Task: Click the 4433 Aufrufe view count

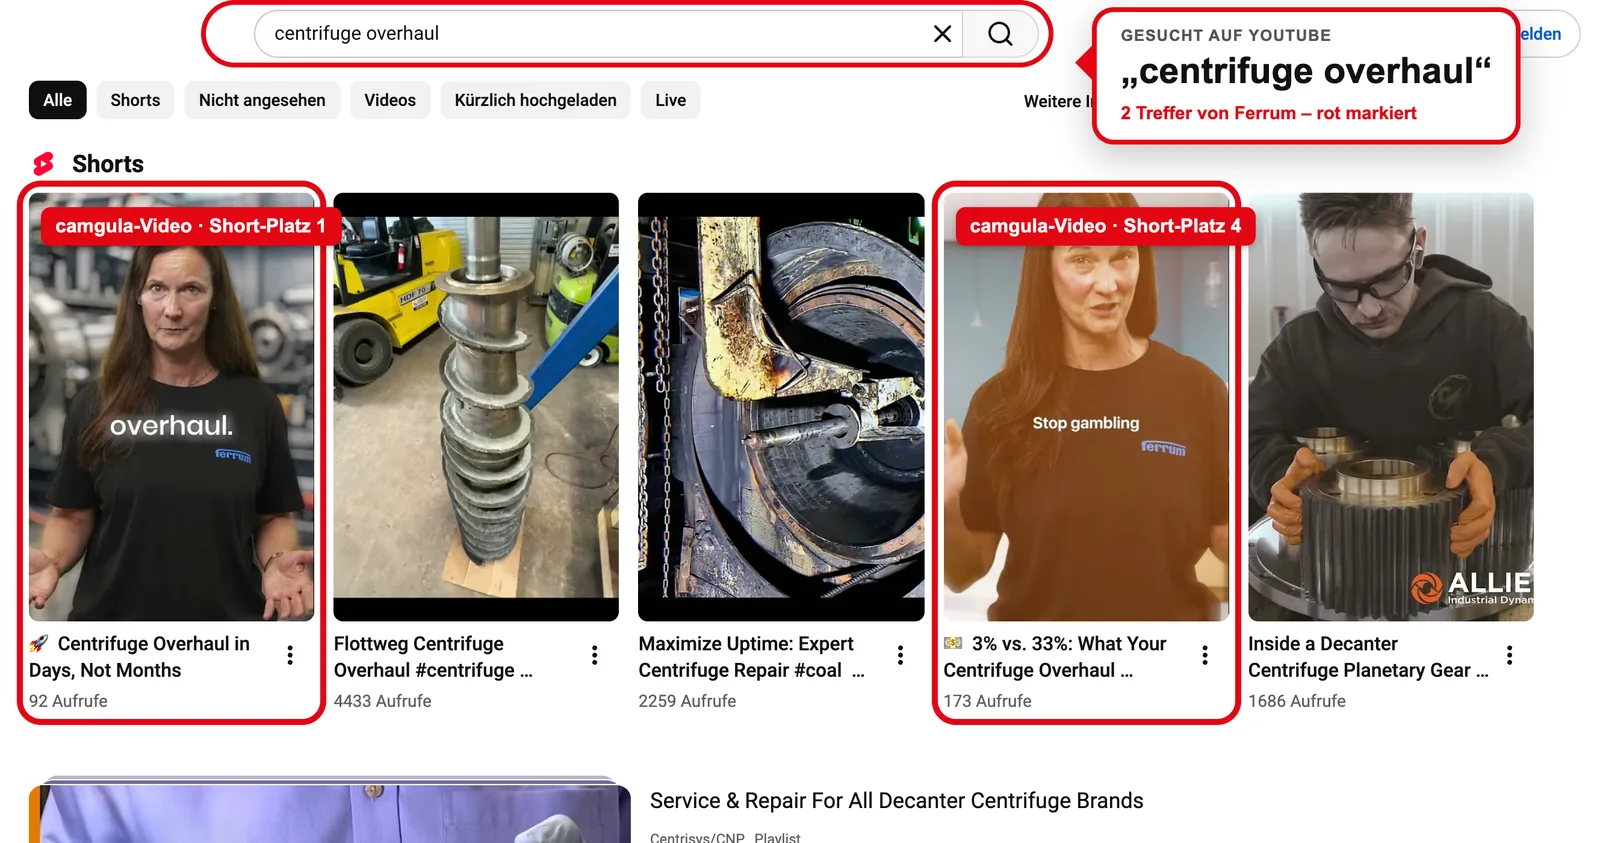Action: (383, 701)
